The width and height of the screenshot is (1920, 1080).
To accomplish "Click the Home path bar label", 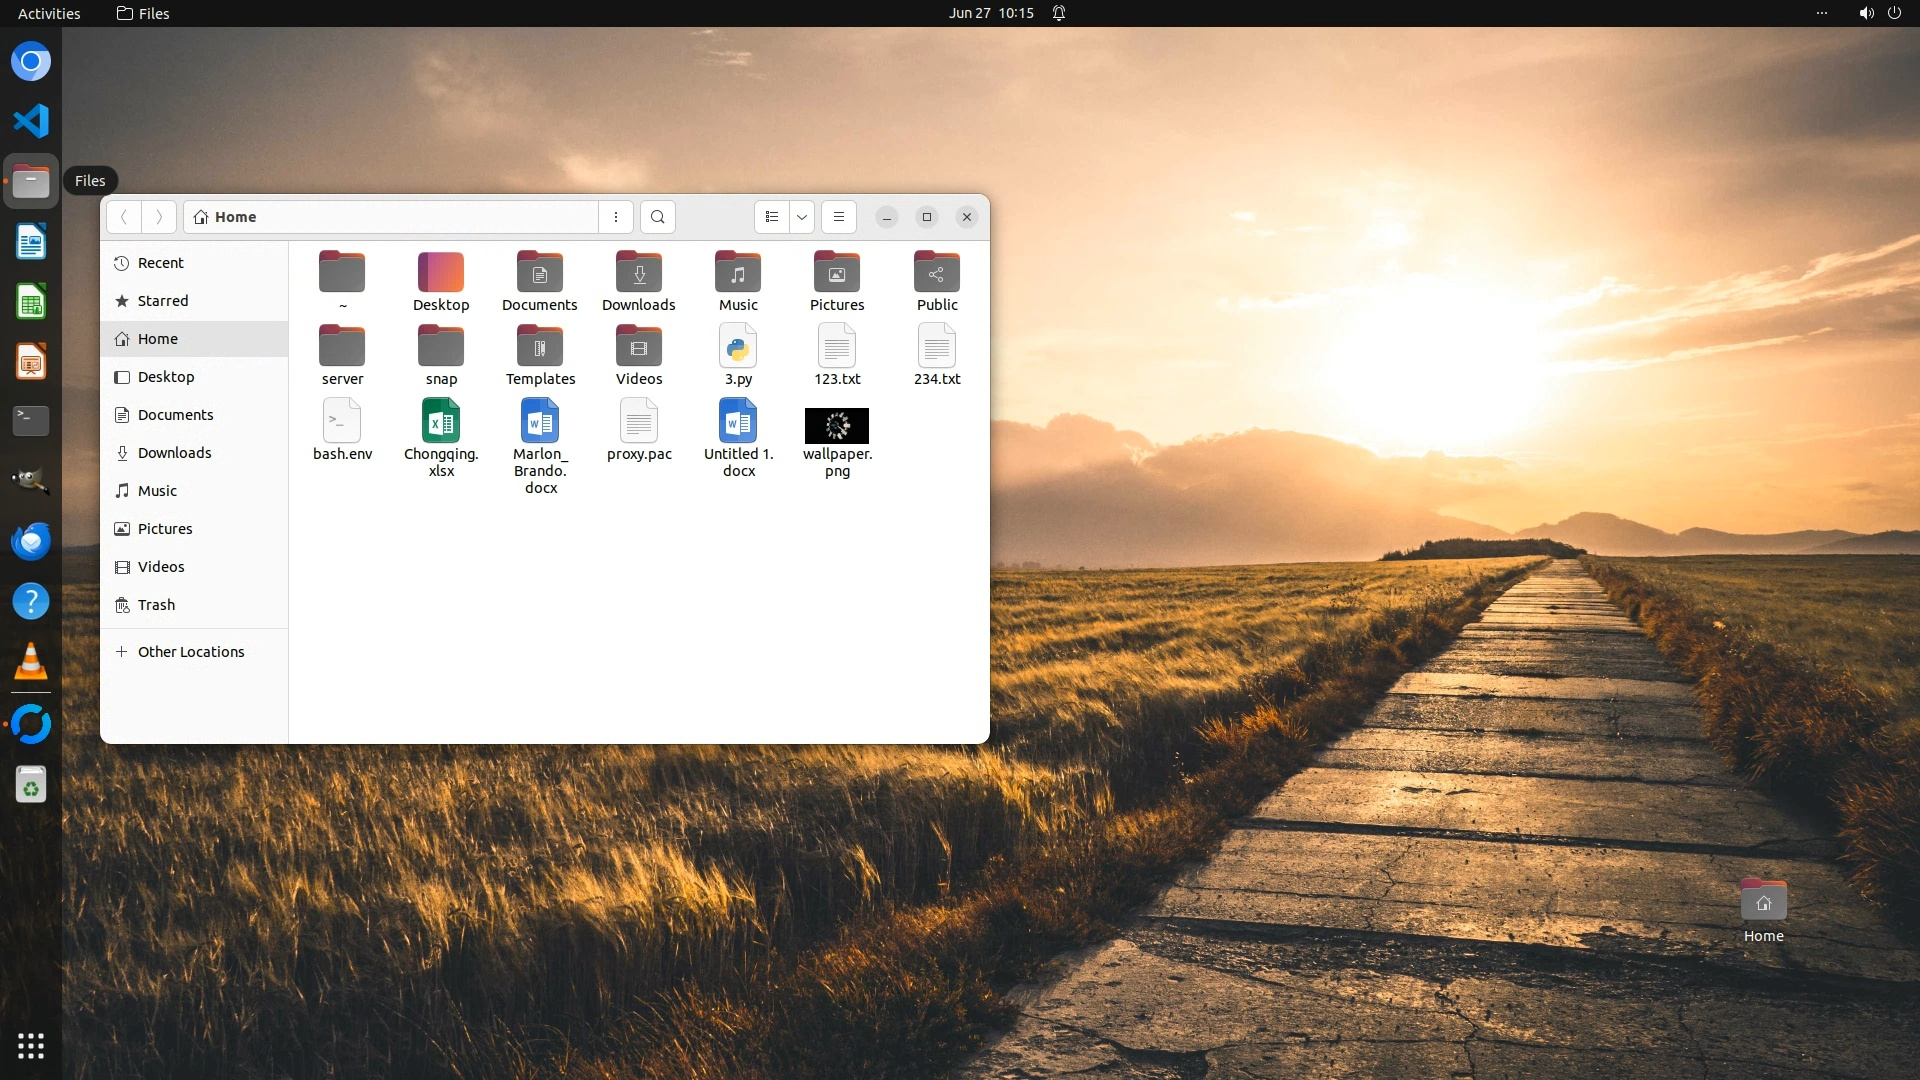I will click(x=235, y=217).
